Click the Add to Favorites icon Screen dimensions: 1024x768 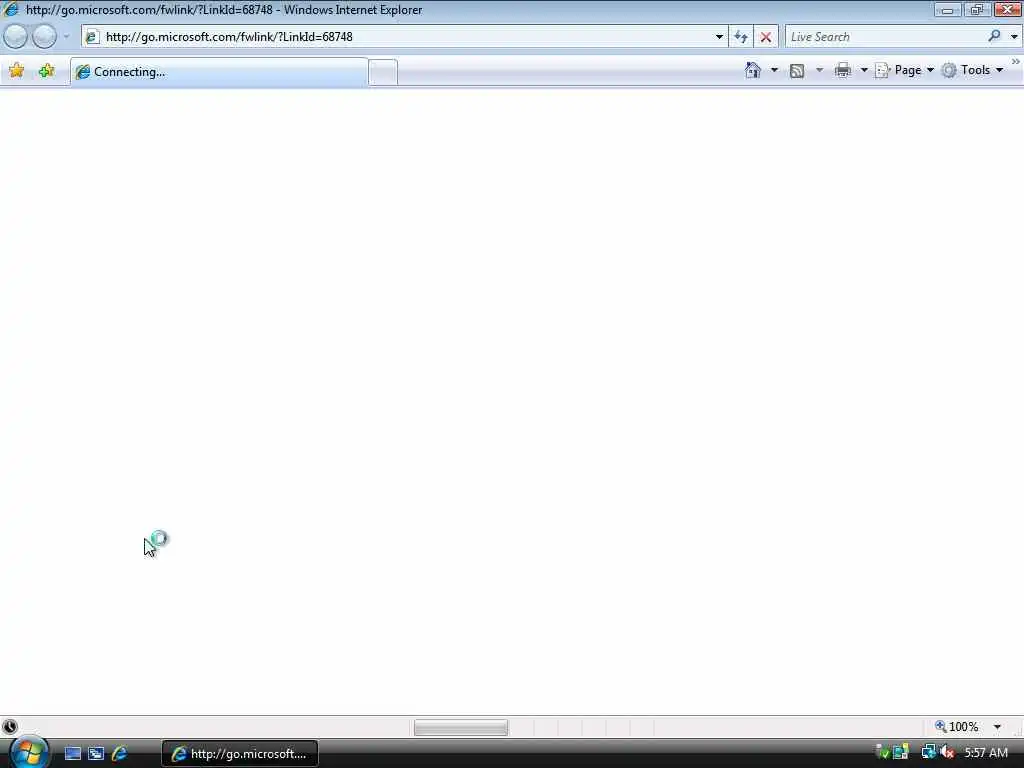[x=46, y=71]
